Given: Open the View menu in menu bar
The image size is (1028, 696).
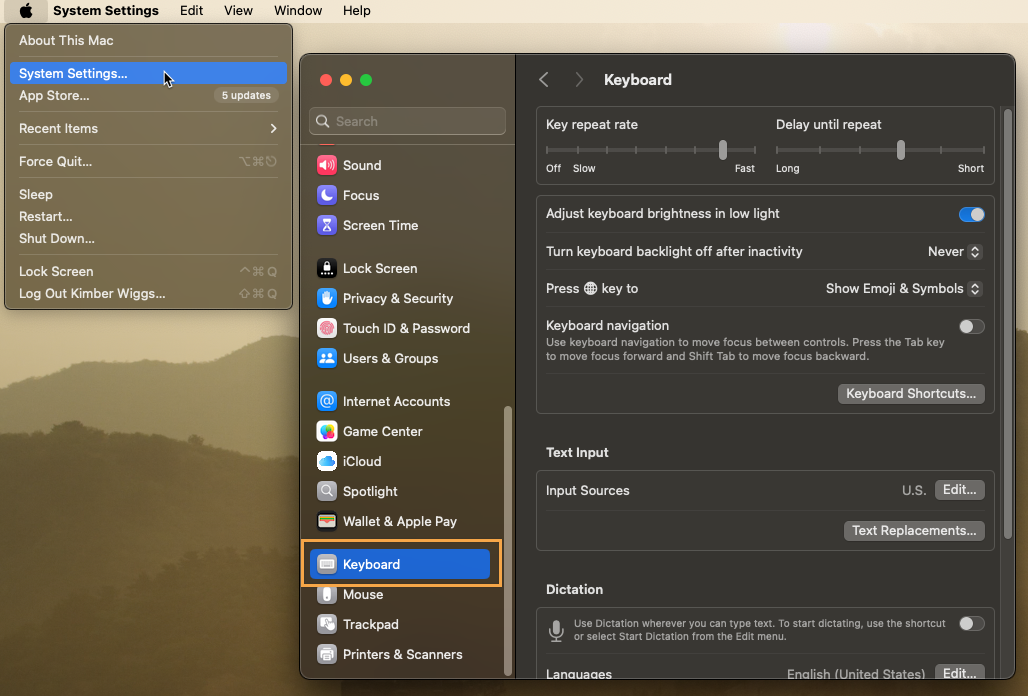Looking at the screenshot, I should tap(238, 10).
